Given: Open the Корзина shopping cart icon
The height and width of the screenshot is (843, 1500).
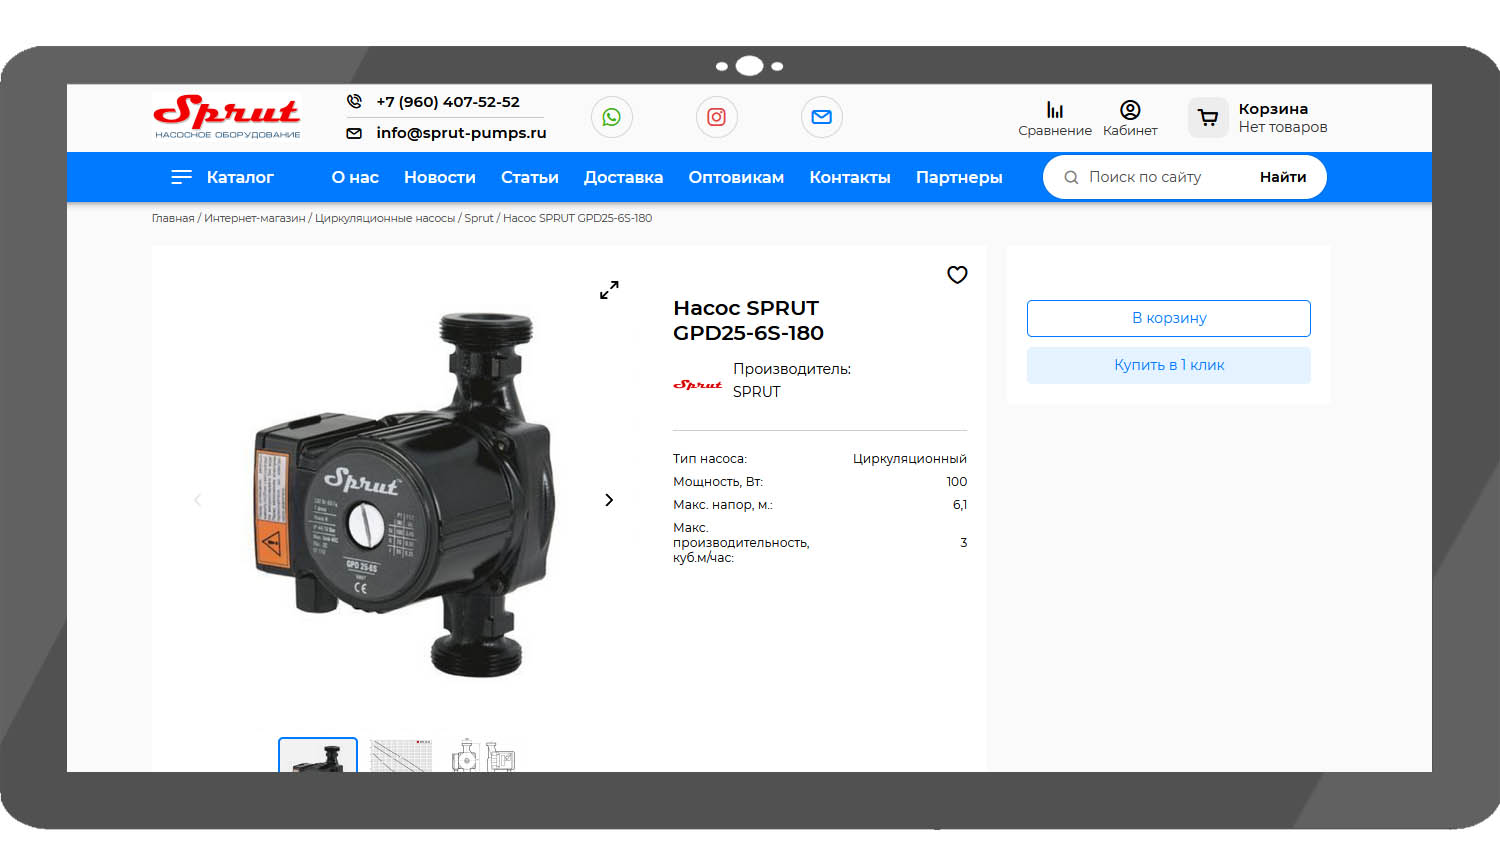Looking at the screenshot, I should coord(1208,118).
